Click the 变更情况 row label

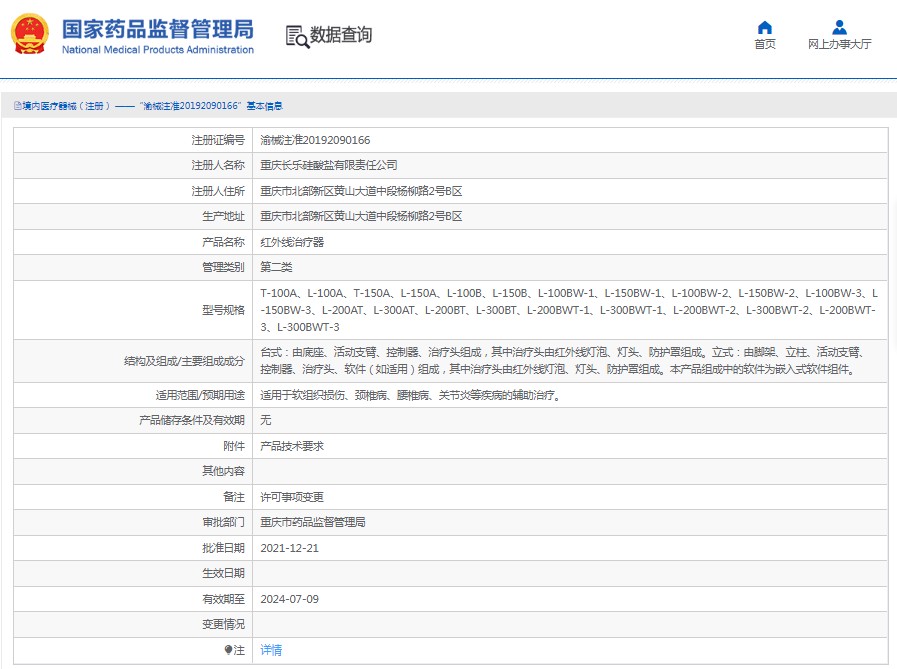(223, 624)
